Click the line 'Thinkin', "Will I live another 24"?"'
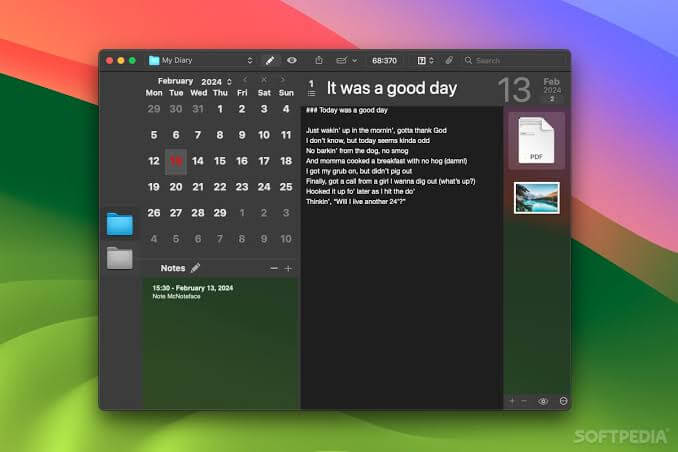The image size is (678, 452). pos(356,202)
